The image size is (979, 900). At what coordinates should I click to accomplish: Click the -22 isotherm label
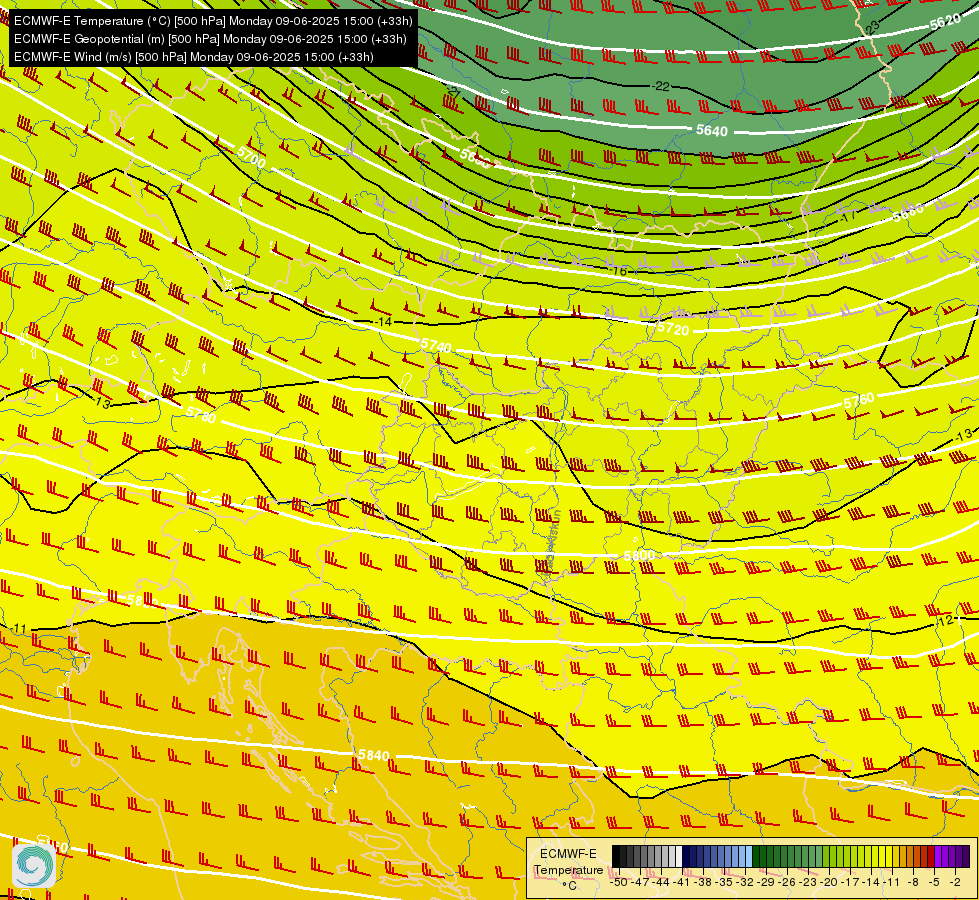pos(661,86)
